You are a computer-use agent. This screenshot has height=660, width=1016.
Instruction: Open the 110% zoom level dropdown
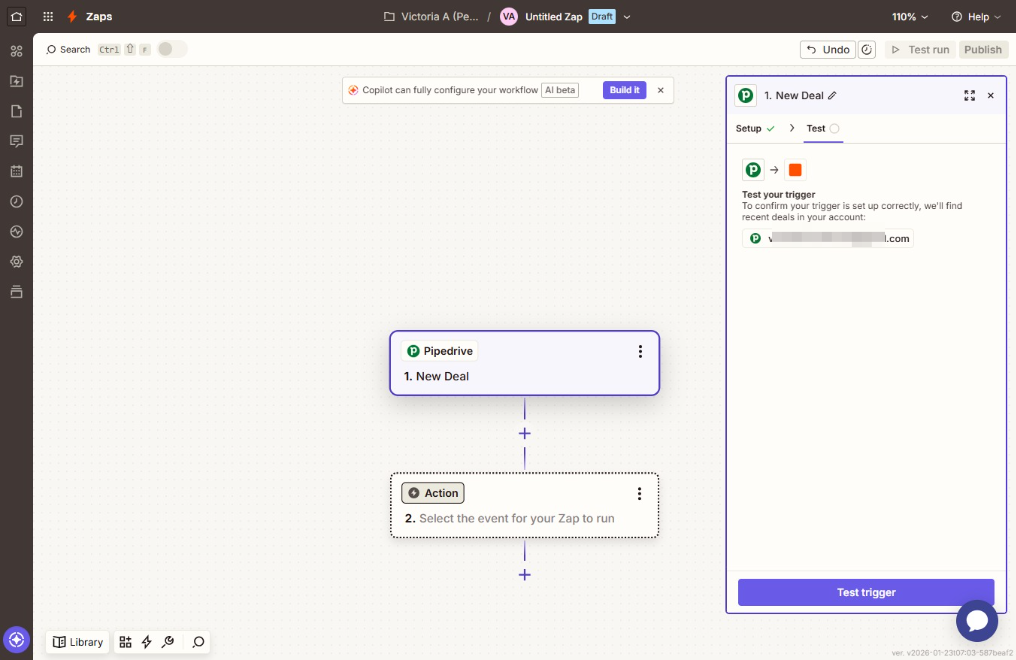click(x=910, y=17)
